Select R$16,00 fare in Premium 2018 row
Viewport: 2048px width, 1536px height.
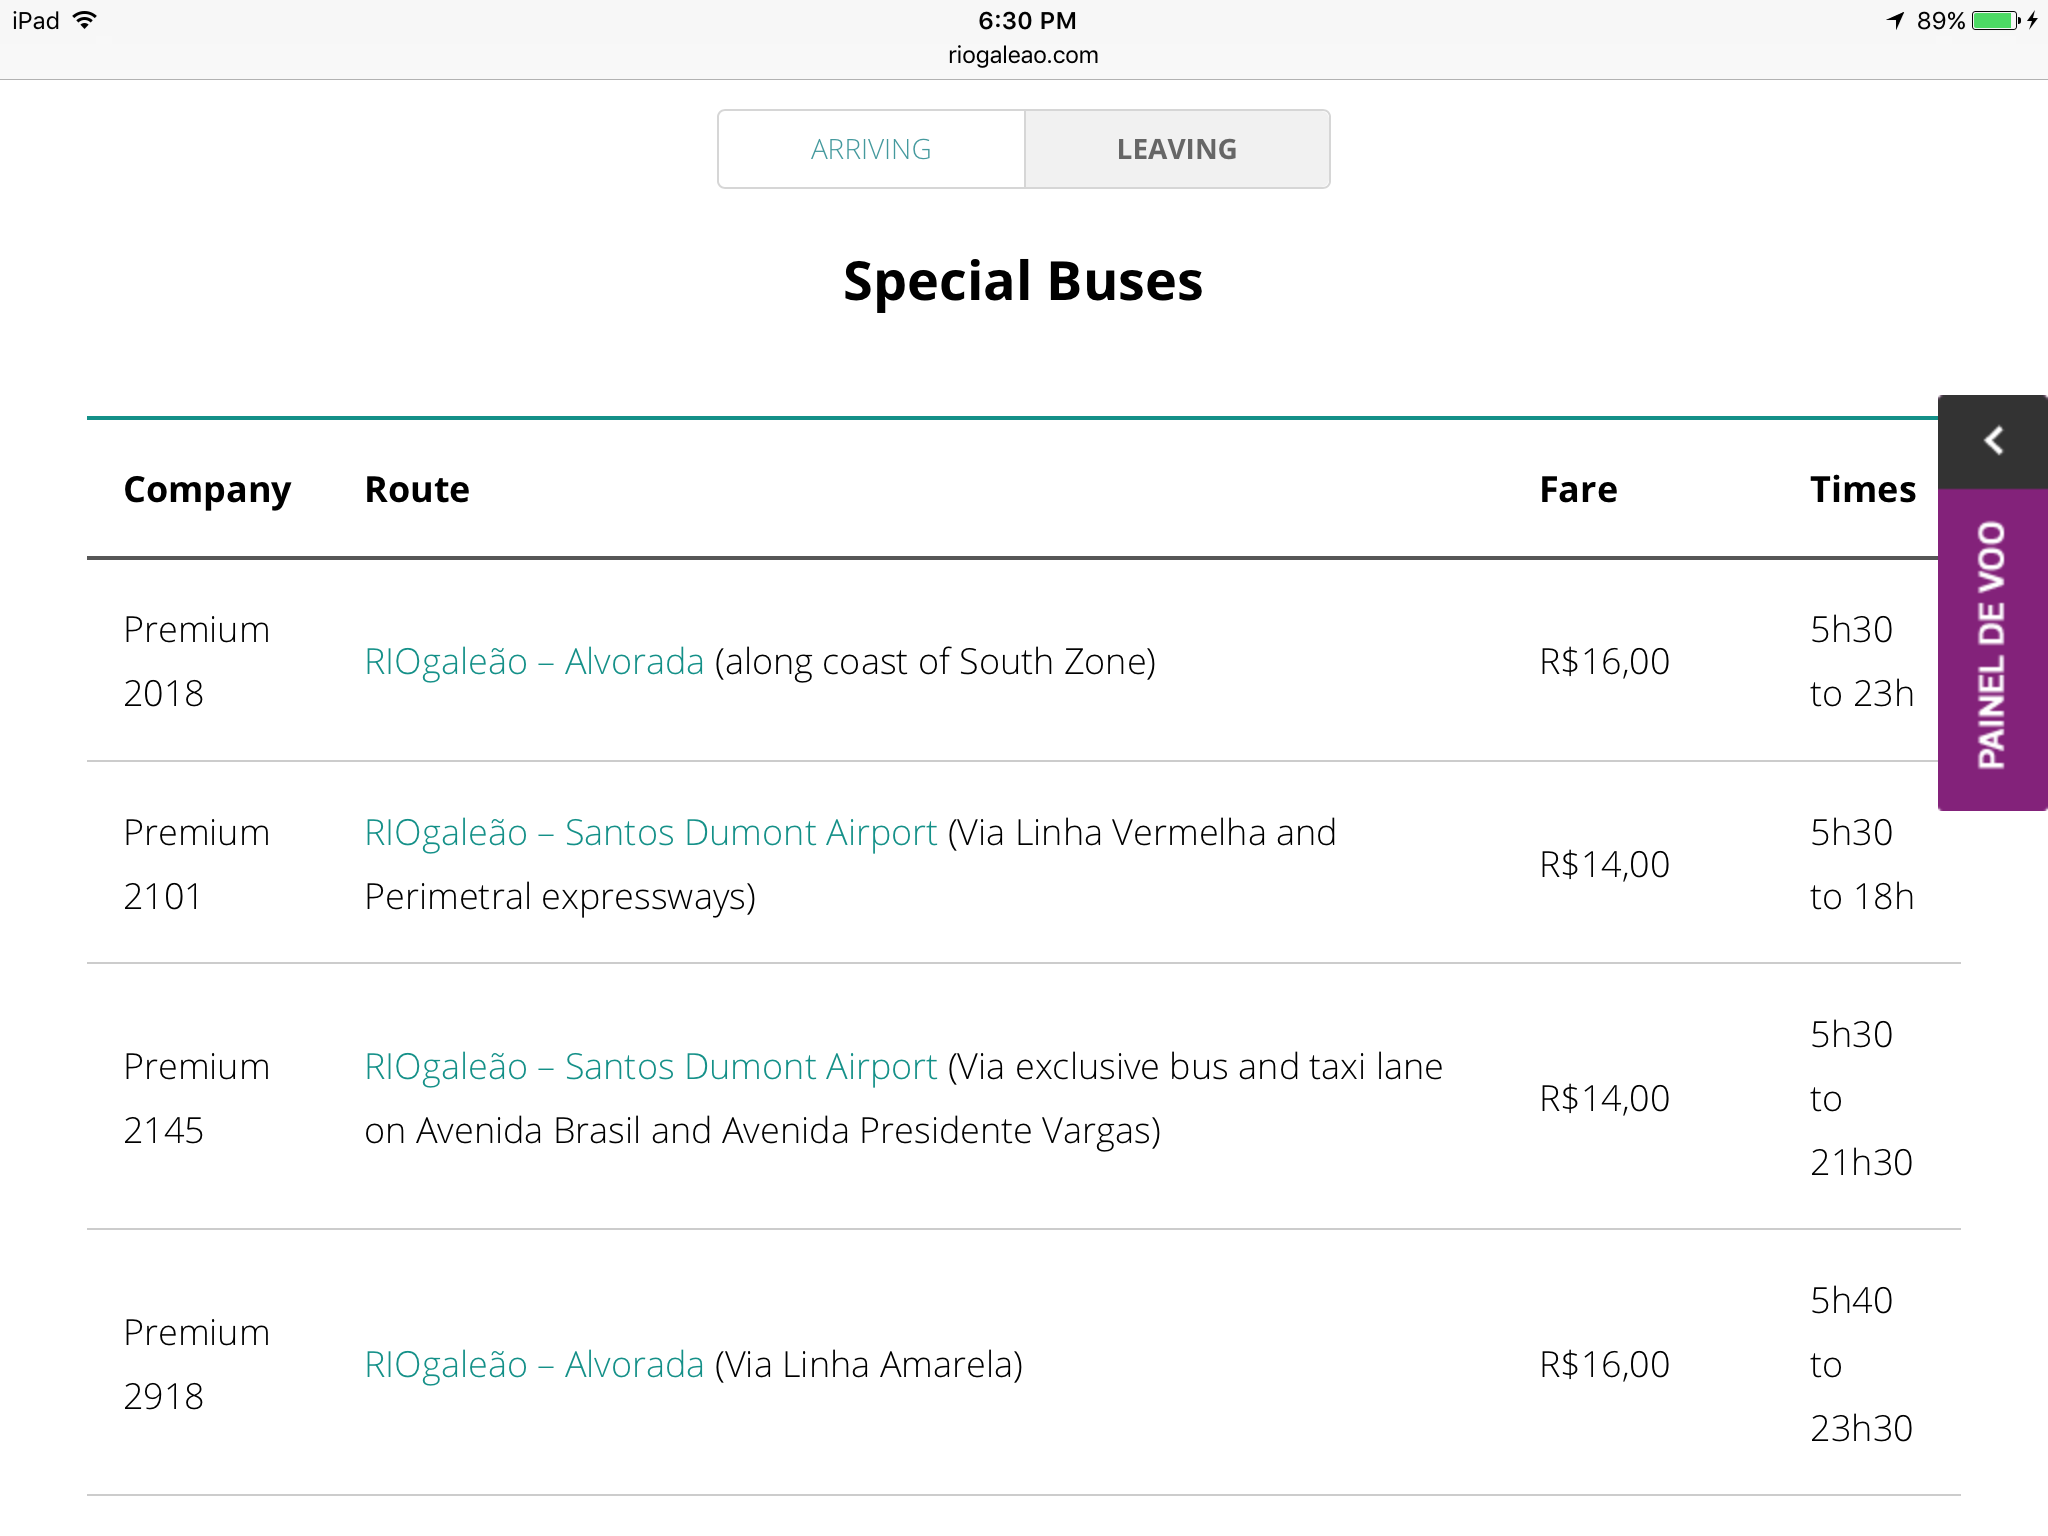(1604, 662)
